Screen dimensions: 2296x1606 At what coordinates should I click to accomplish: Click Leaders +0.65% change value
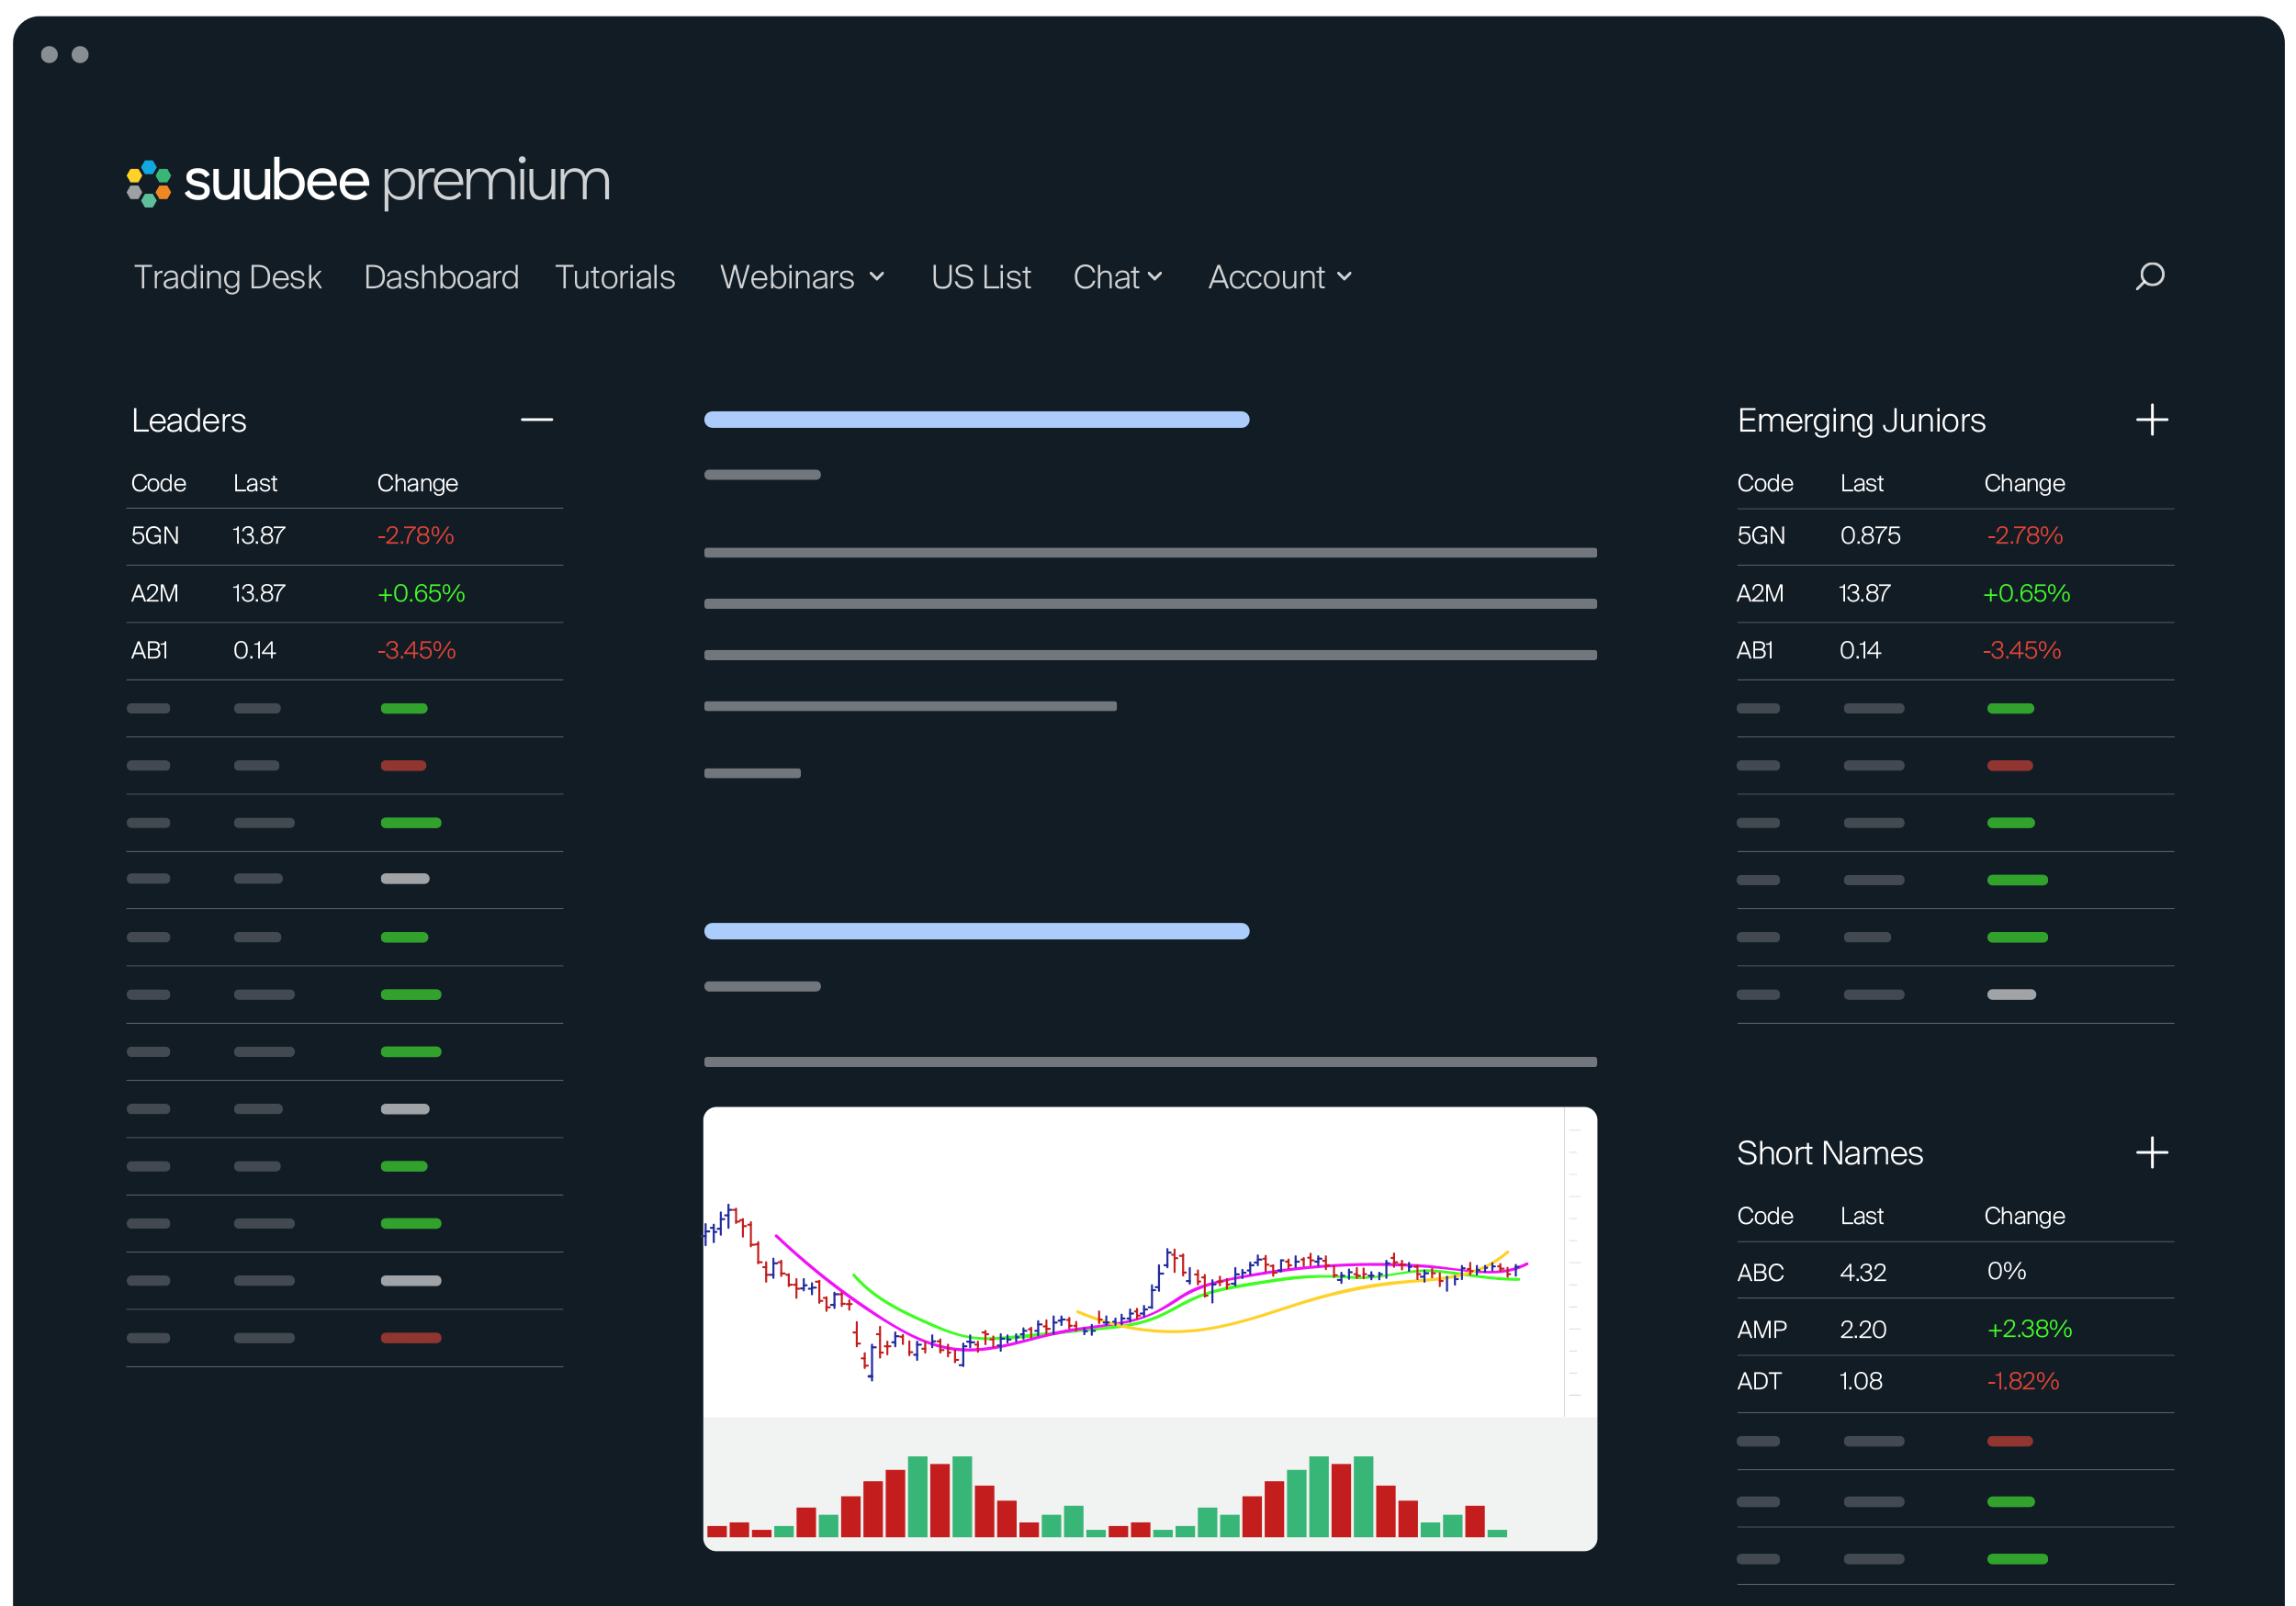click(421, 594)
